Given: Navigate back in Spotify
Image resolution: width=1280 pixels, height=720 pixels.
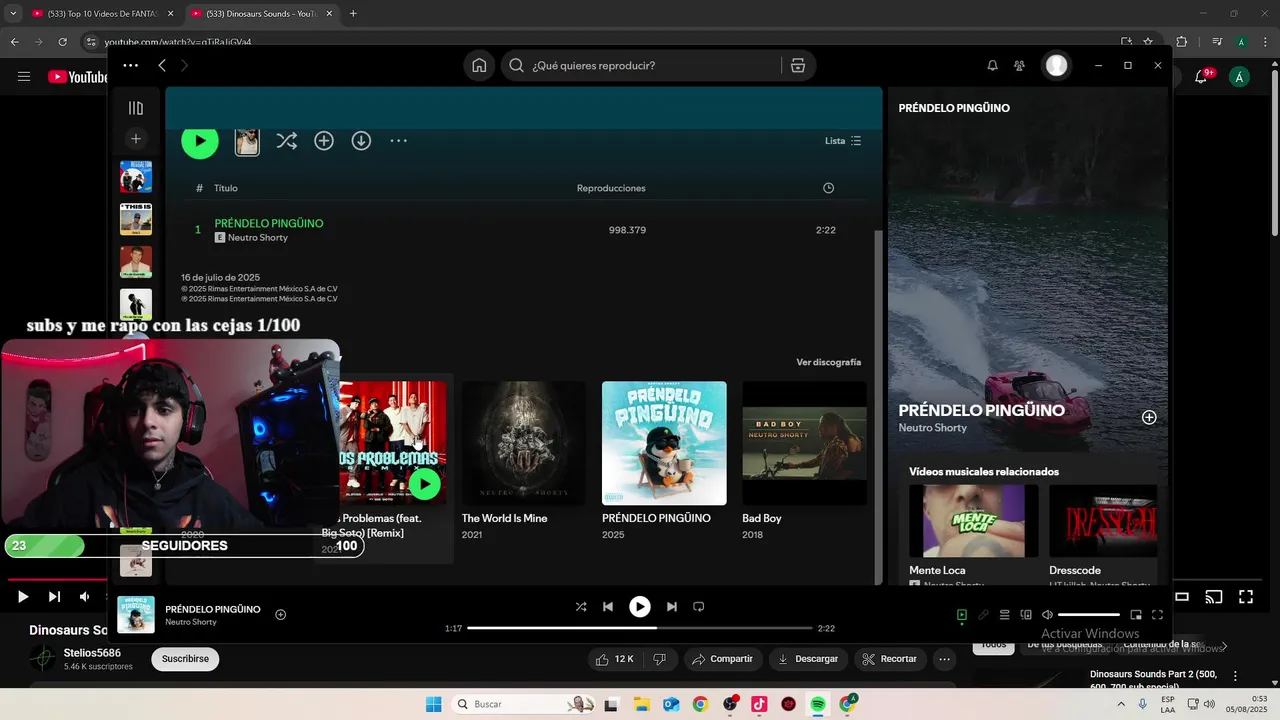Looking at the screenshot, I should [x=162, y=65].
